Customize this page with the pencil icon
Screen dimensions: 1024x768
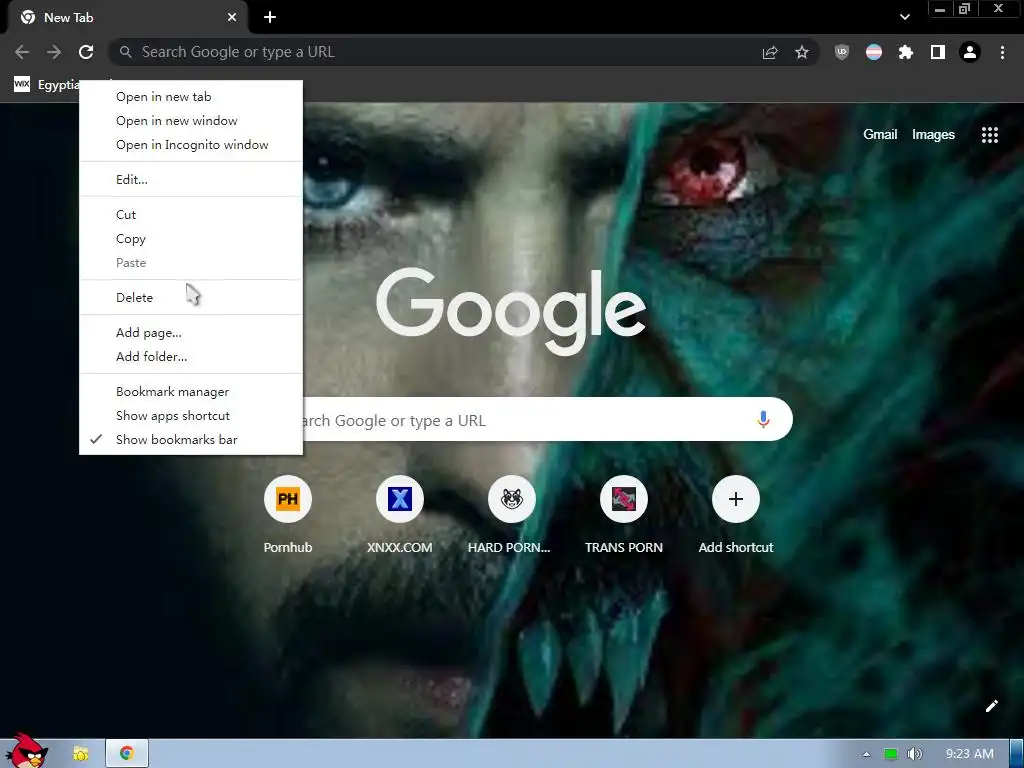(x=991, y=706)
